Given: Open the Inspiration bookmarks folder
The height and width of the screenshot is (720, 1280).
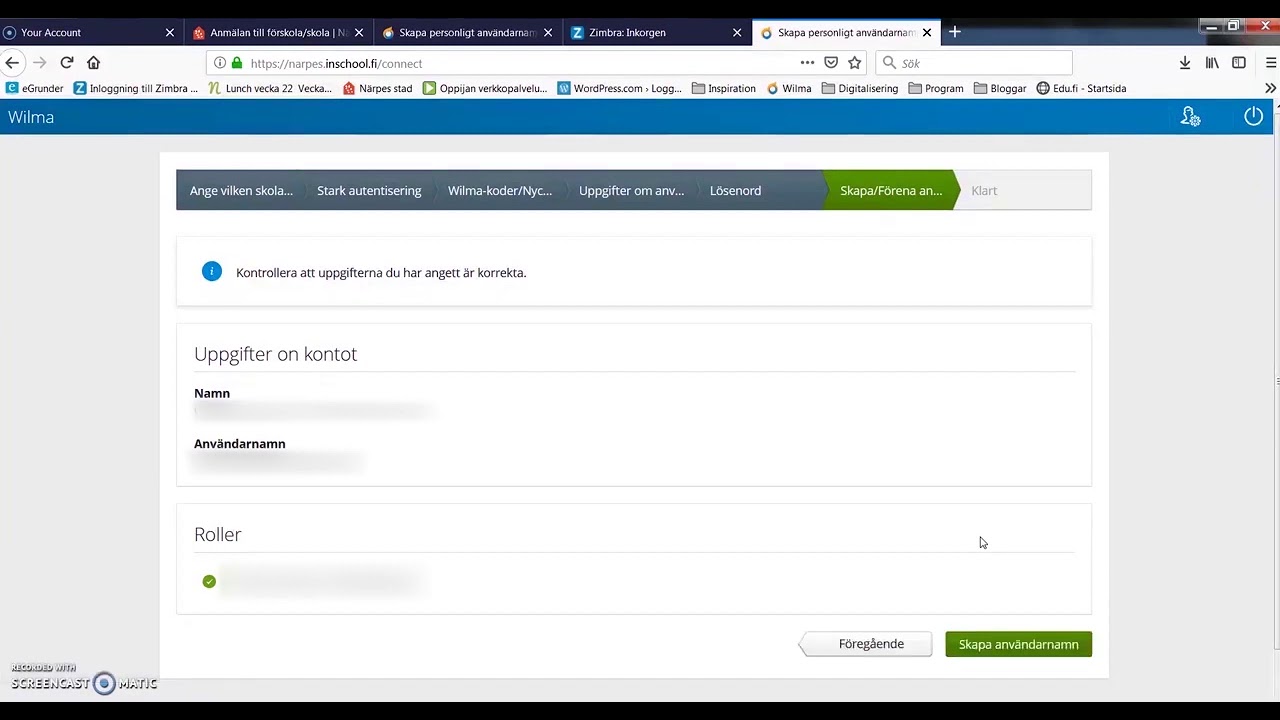Looking at the screenshot, I should point(723,88).
